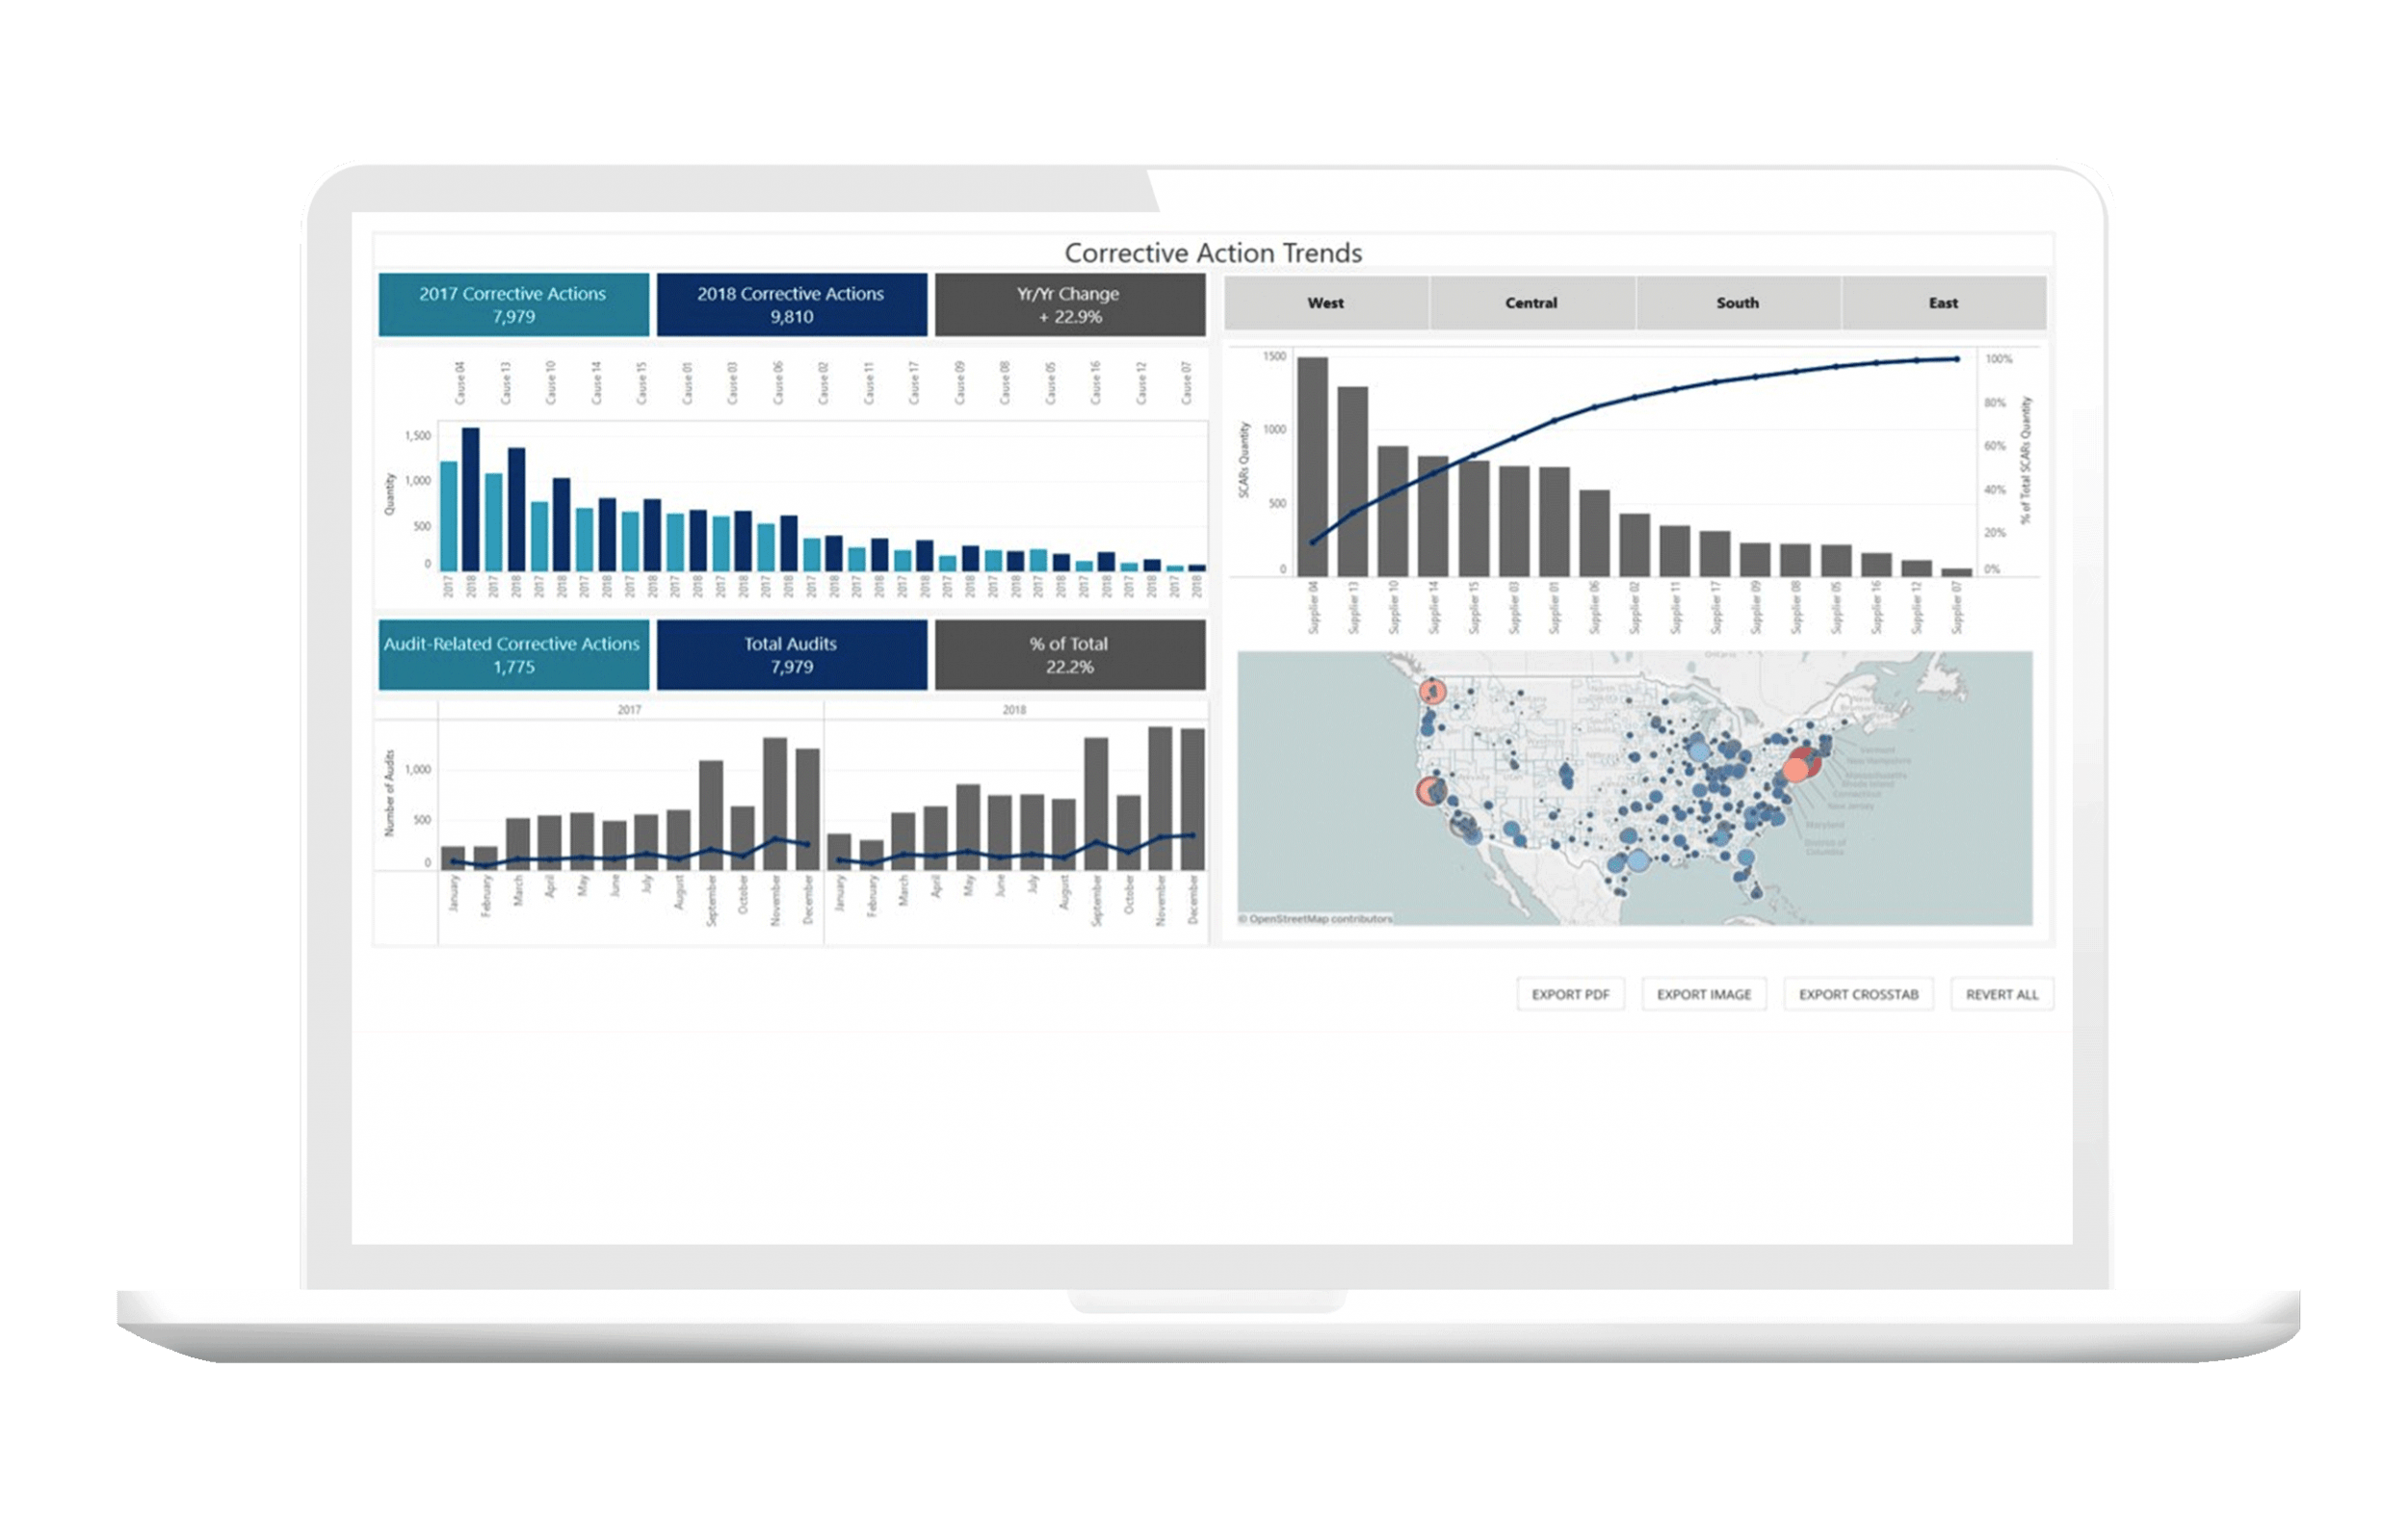2408x1528 pixels.
Task: Click the Corrective Action Trends title
Action: [1213, 253]
